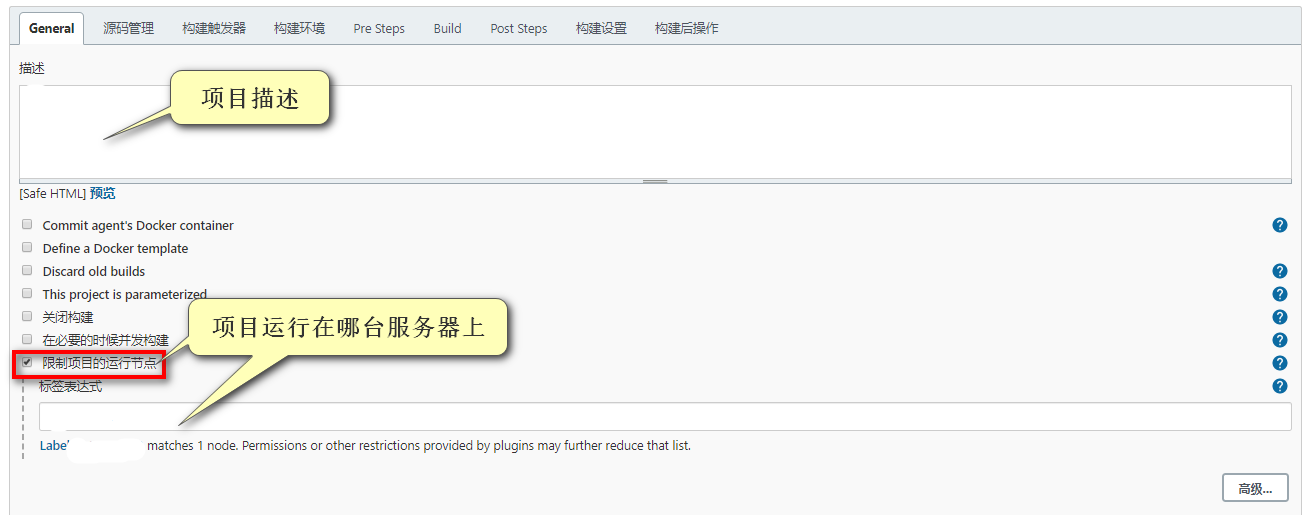Open 构建设置 tab

tap(601, 28)
